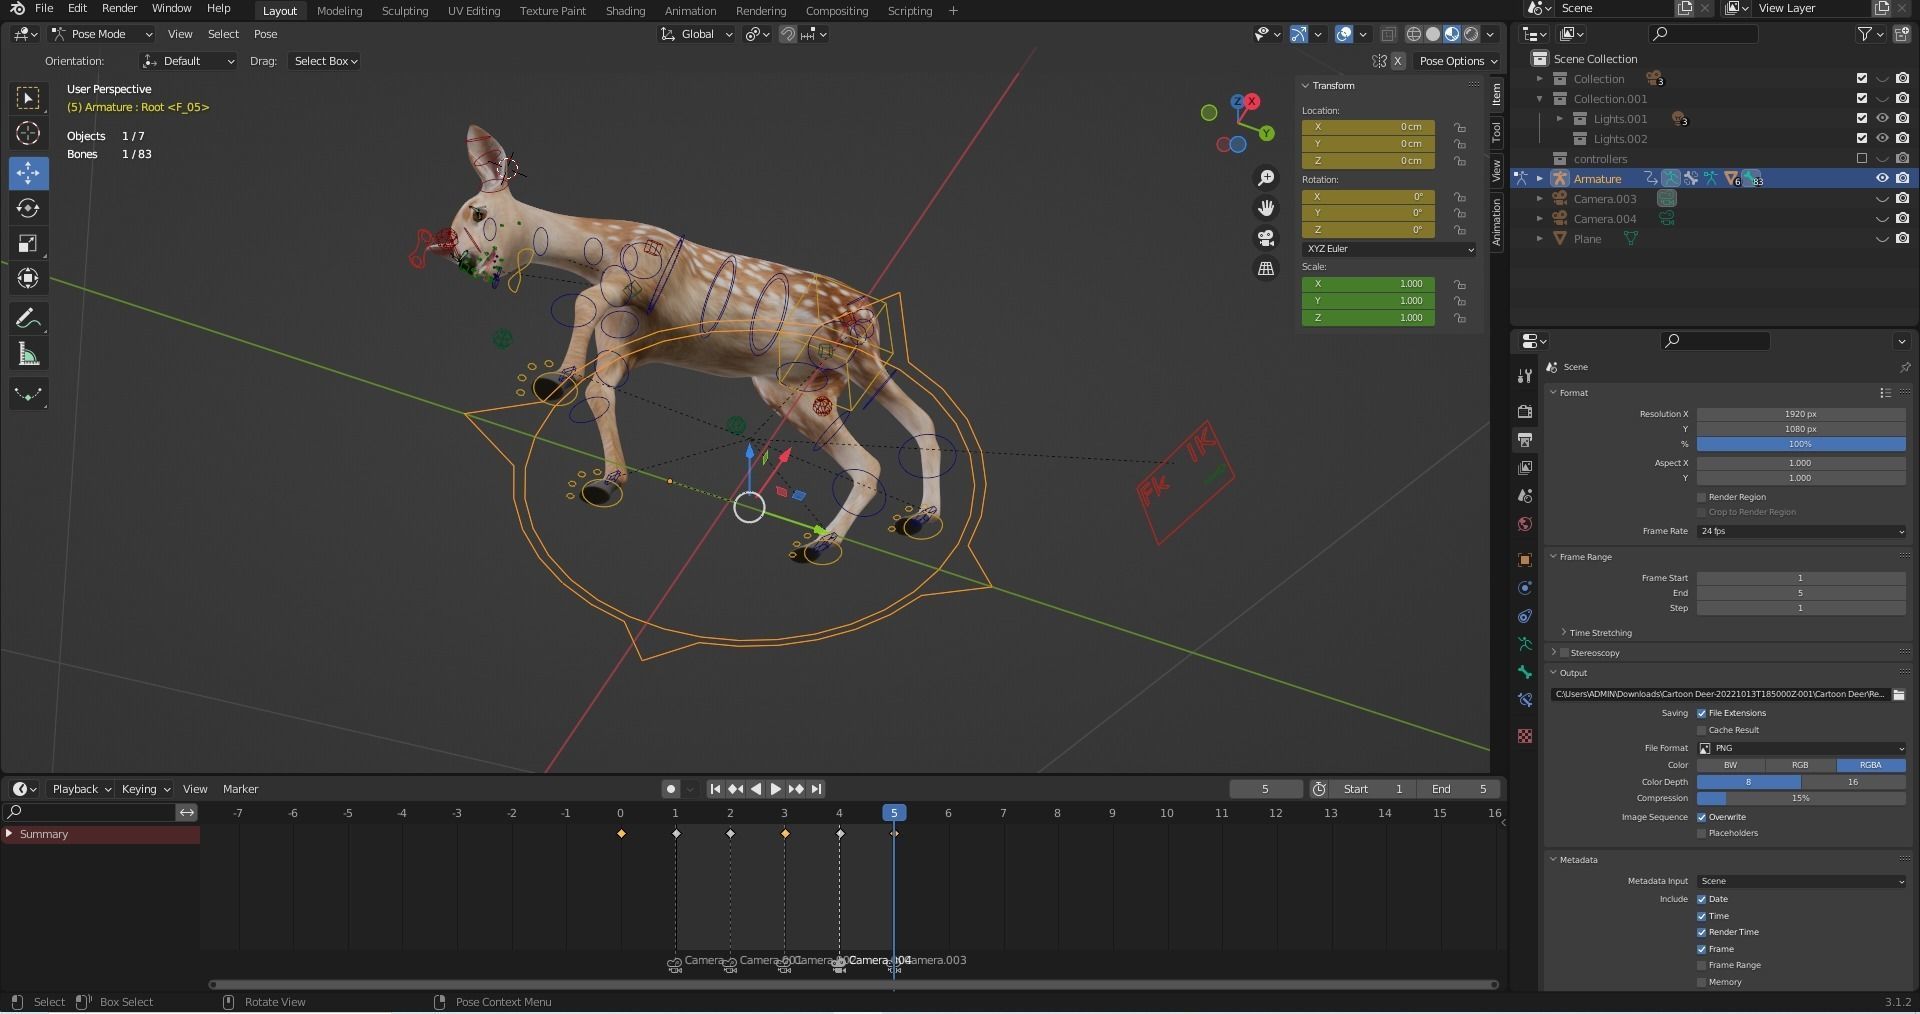Open the Bone properties icon
Viewport: 1920px width, 1014px height.
tap(1525, 672)
